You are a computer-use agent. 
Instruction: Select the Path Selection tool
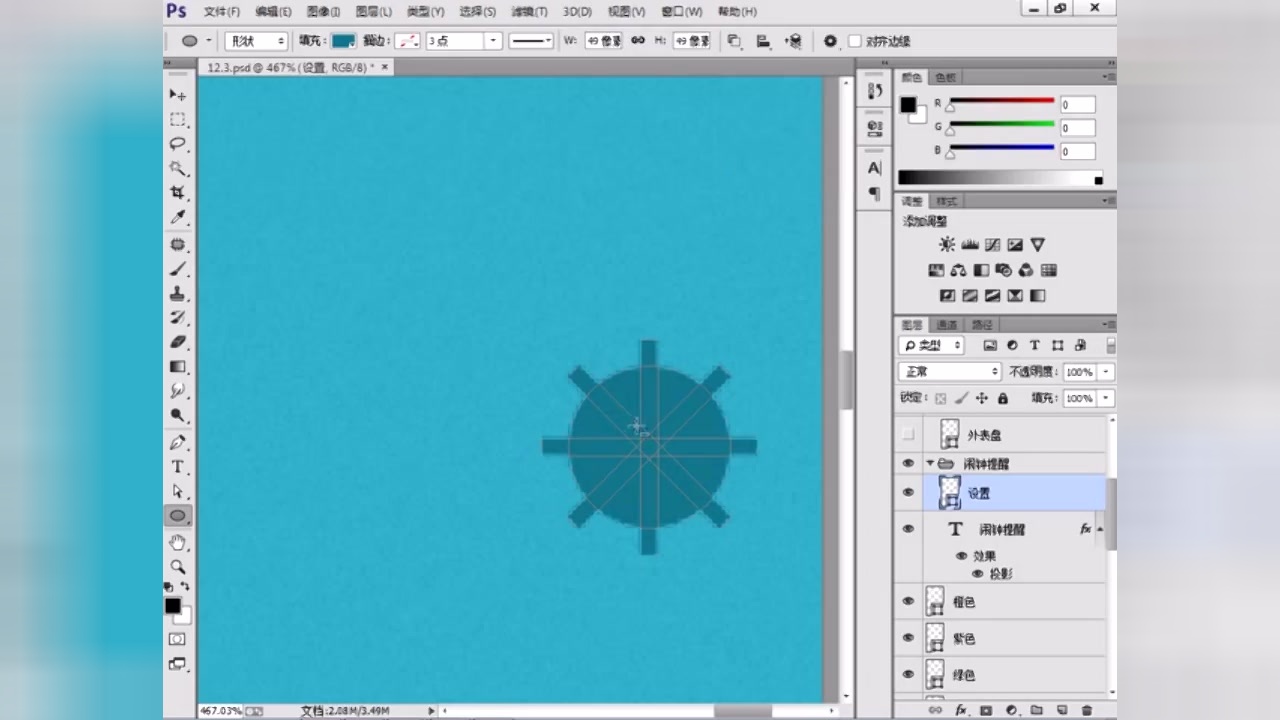pos(178,491)
